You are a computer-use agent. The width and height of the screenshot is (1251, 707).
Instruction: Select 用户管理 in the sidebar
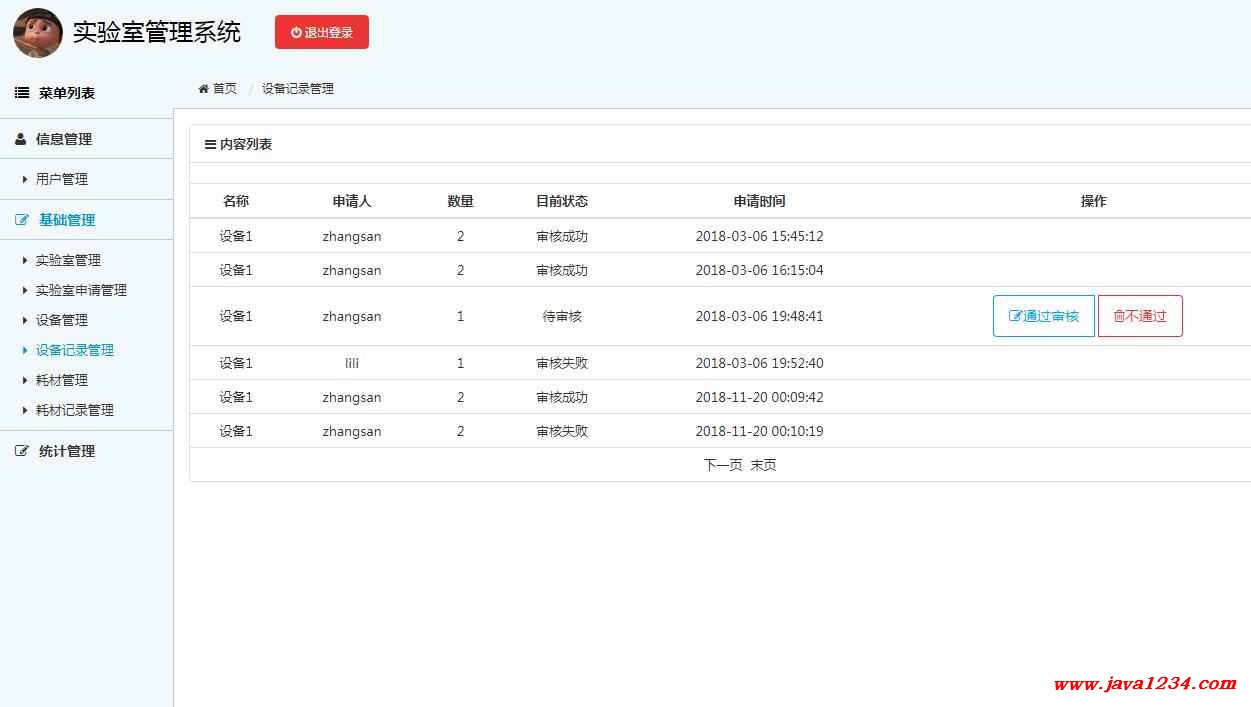pyautogui.click(x=62, y=179)
